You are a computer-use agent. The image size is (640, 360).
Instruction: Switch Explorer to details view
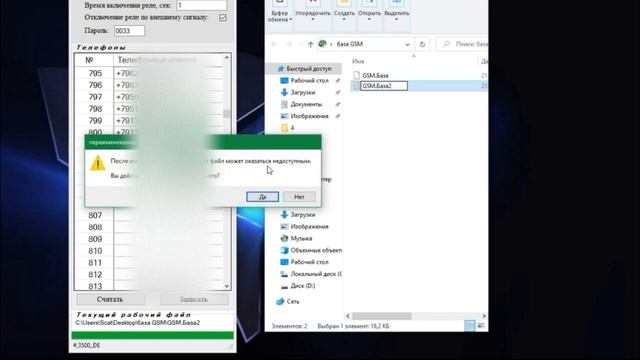pos(470,325)
